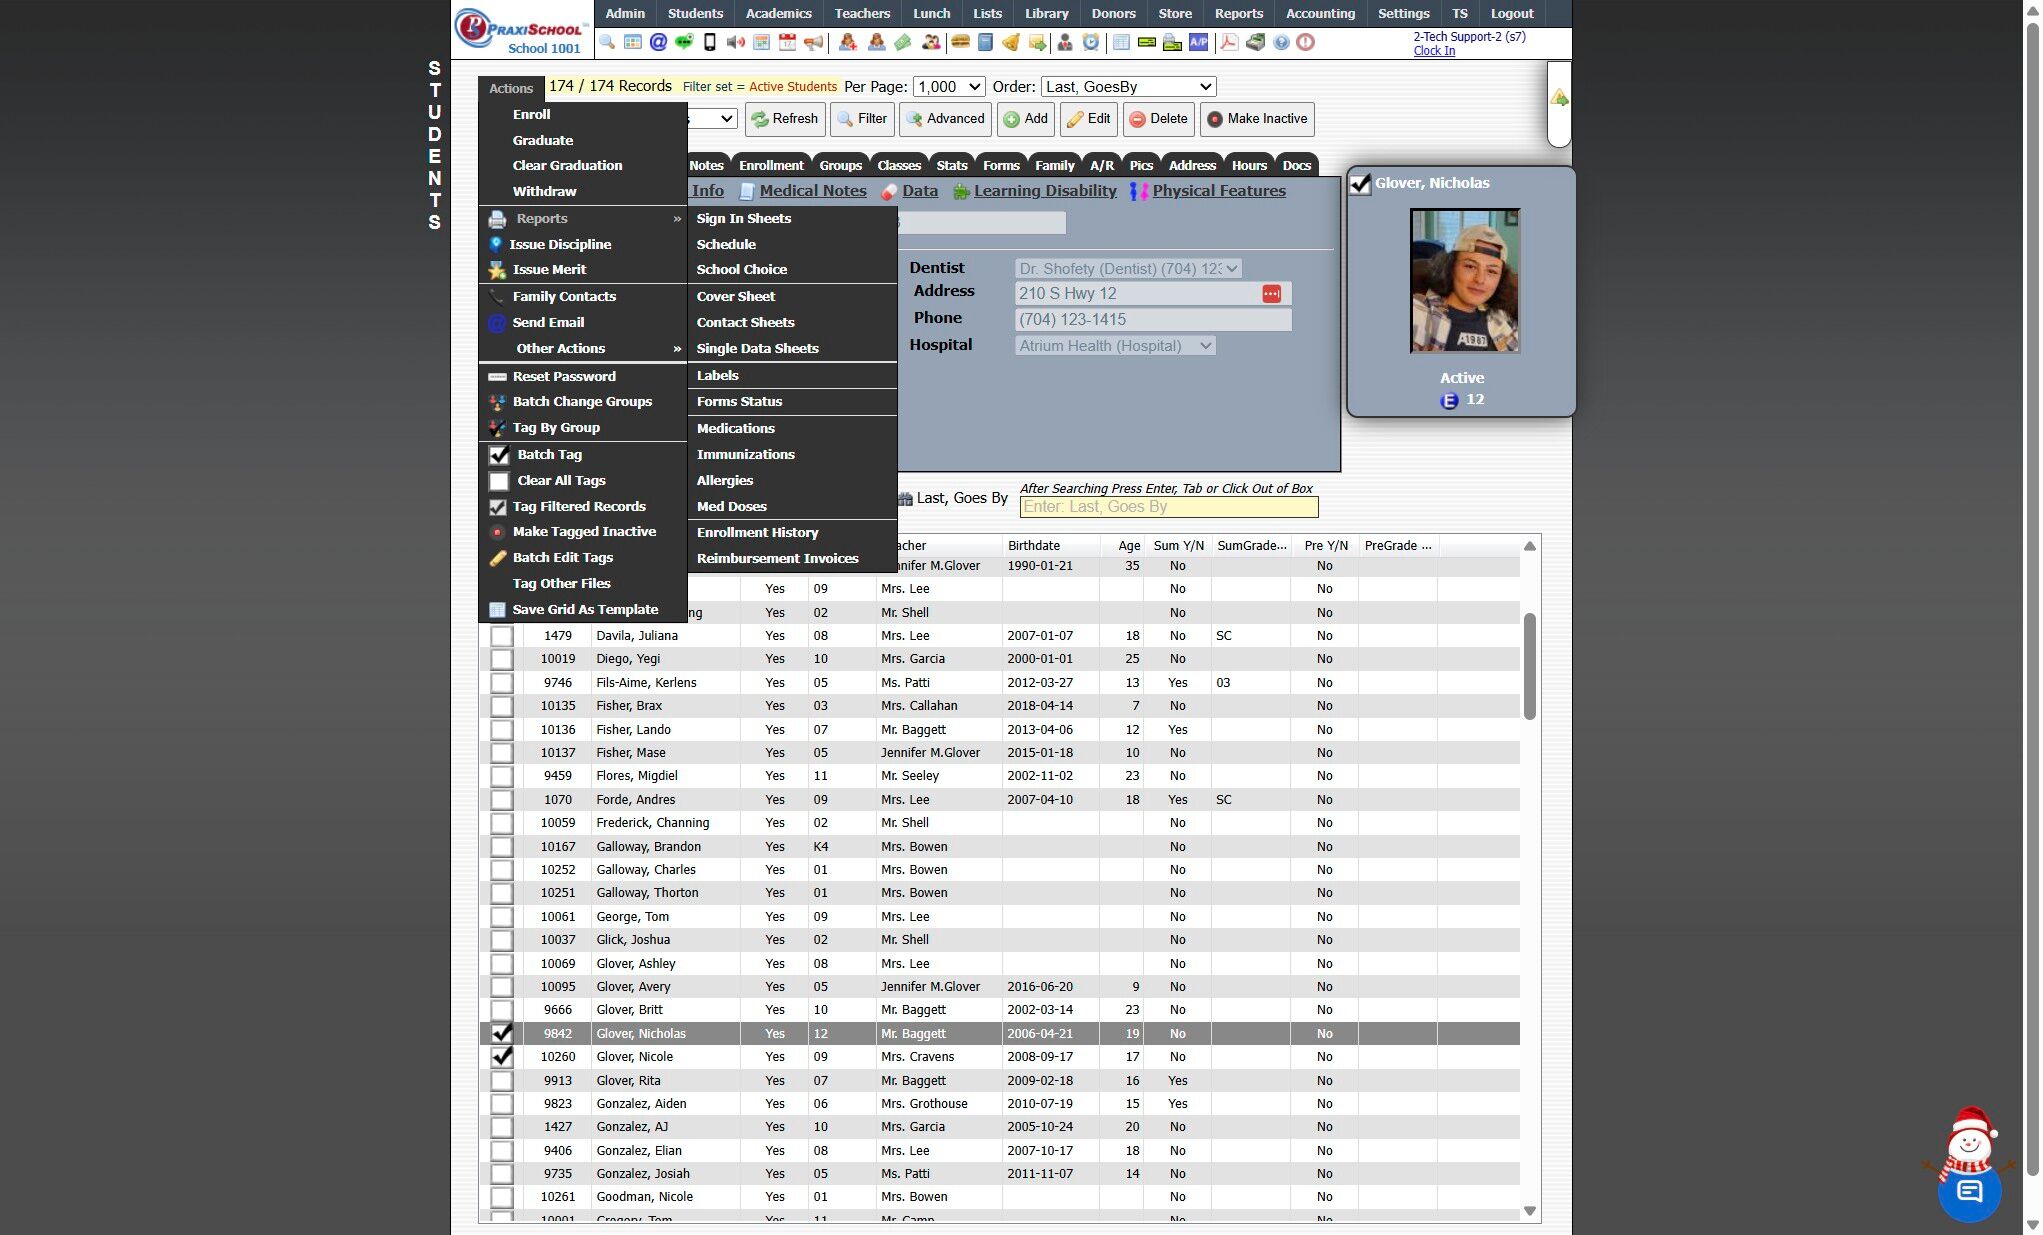This screenshot has width=2043, height=1235.
Task: Open the Per Page dropdown
Action: click(948, 87)
